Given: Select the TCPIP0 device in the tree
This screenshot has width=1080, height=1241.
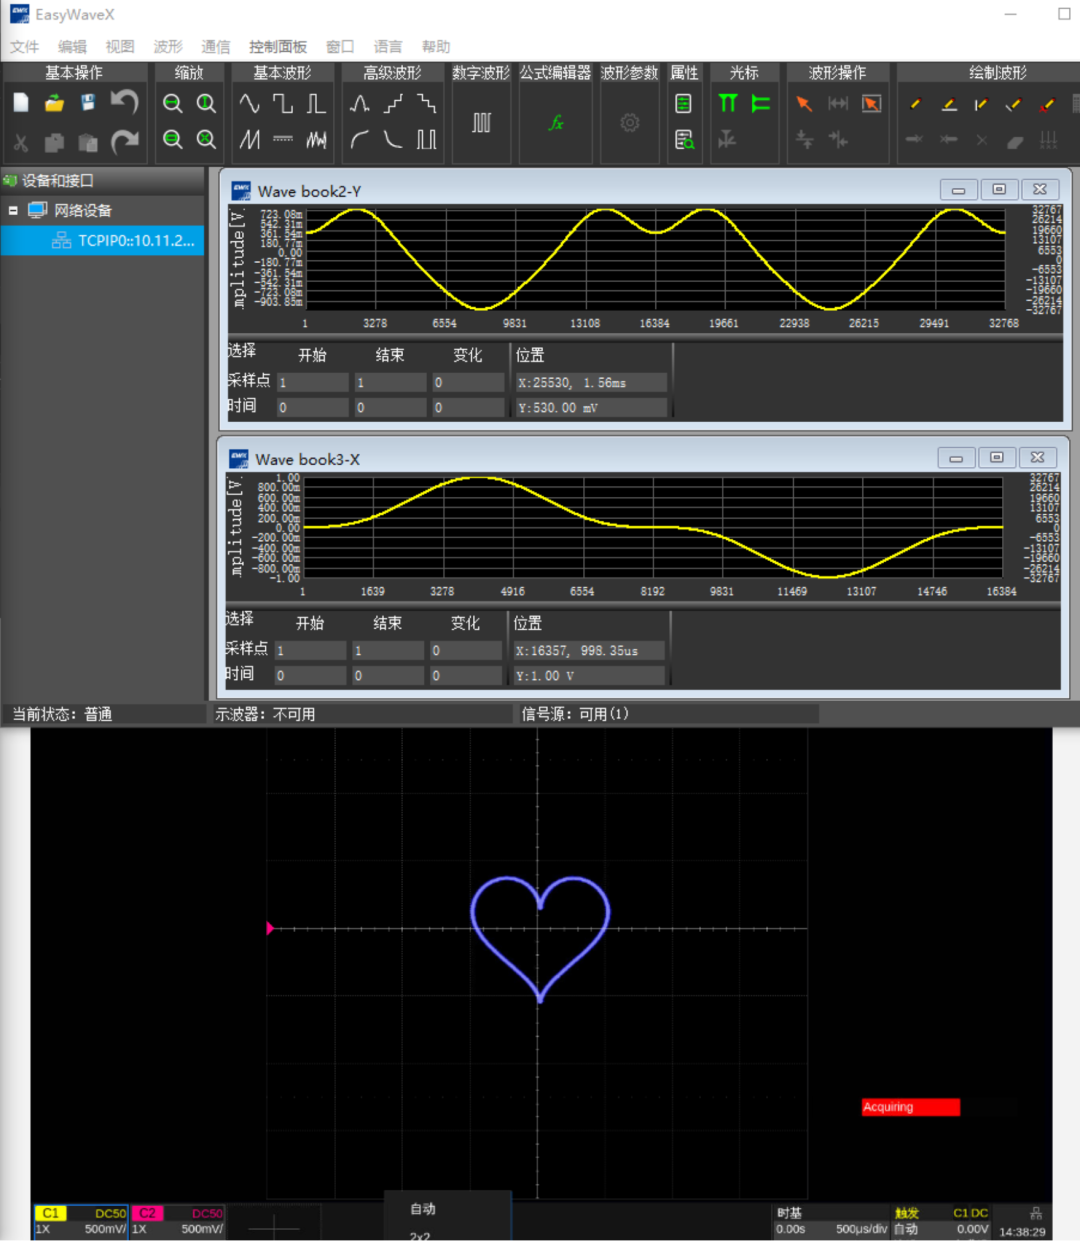Looking at the screenshot, I should coord(136,241).
